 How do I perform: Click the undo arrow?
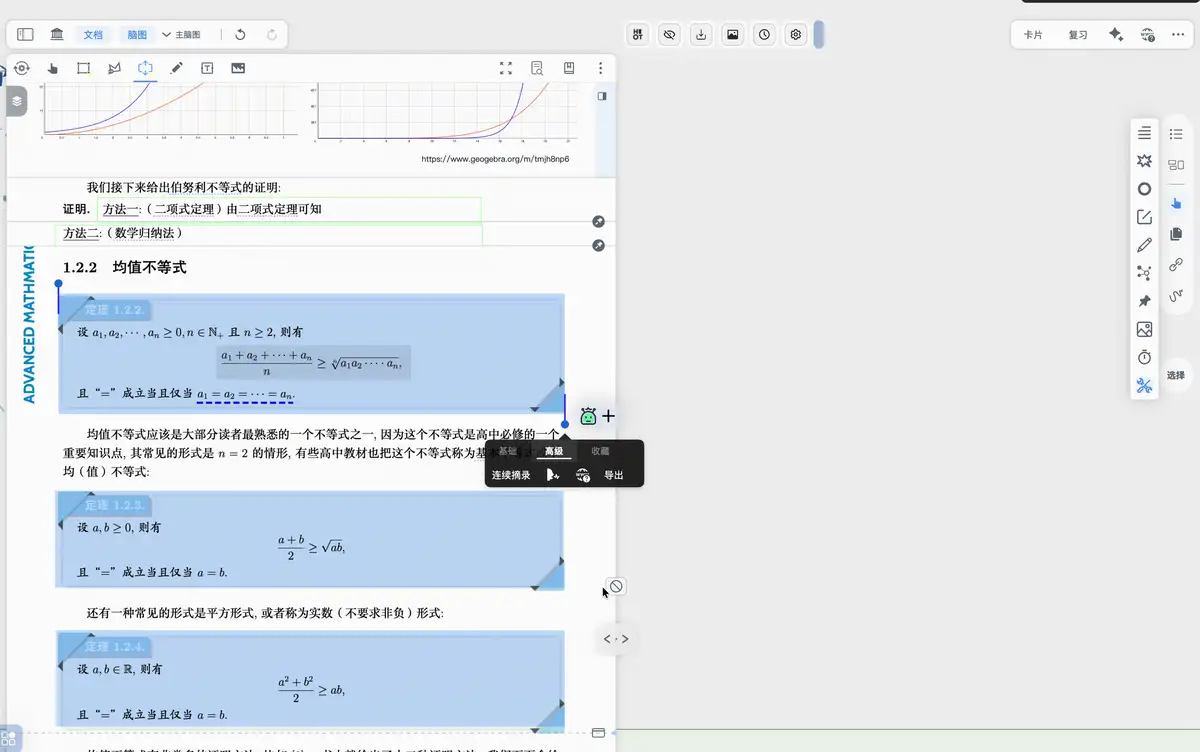pos(240,34)
